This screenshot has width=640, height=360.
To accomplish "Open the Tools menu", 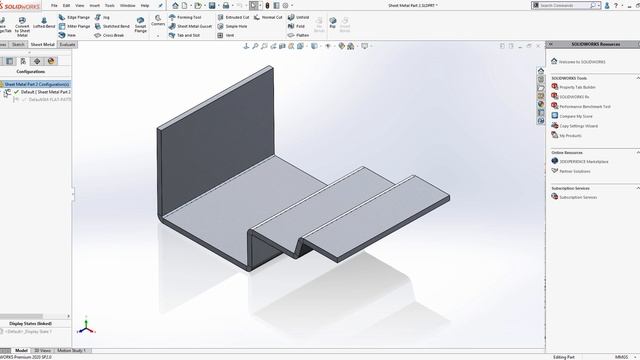I will pyautogui.click(x=110, y=6).
